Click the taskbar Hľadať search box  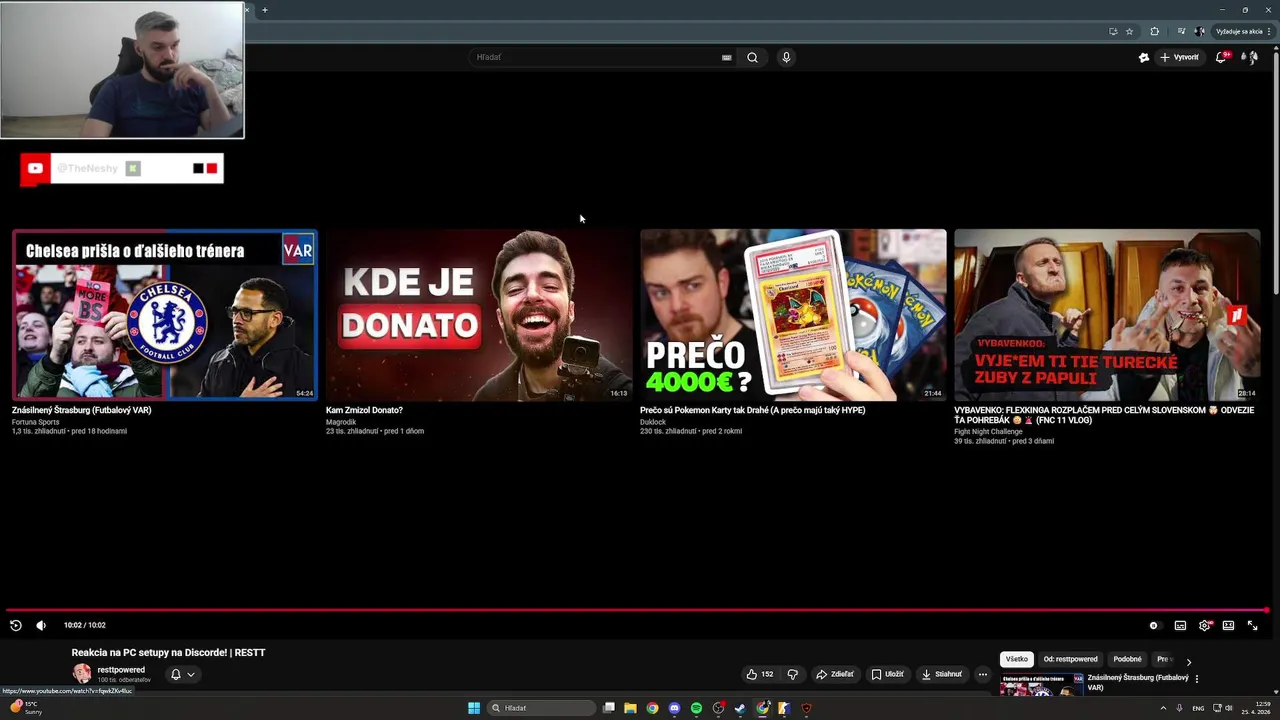(x=542, y=708)
